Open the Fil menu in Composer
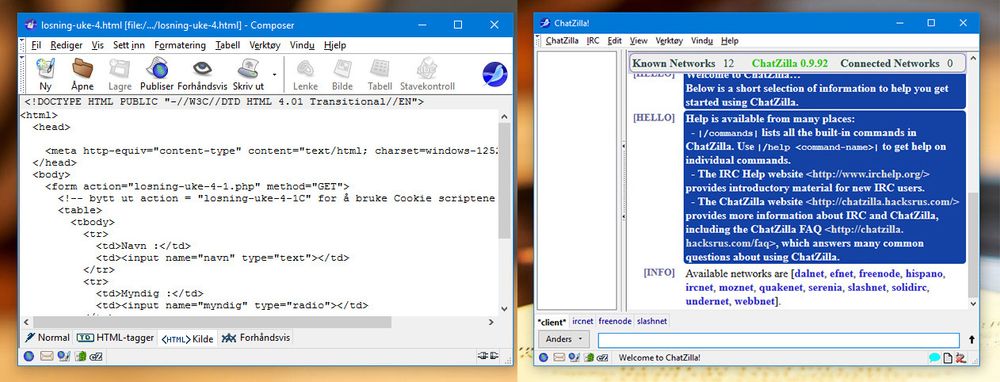The height and width of the screenshot is (382, 1000). (36, 45)
